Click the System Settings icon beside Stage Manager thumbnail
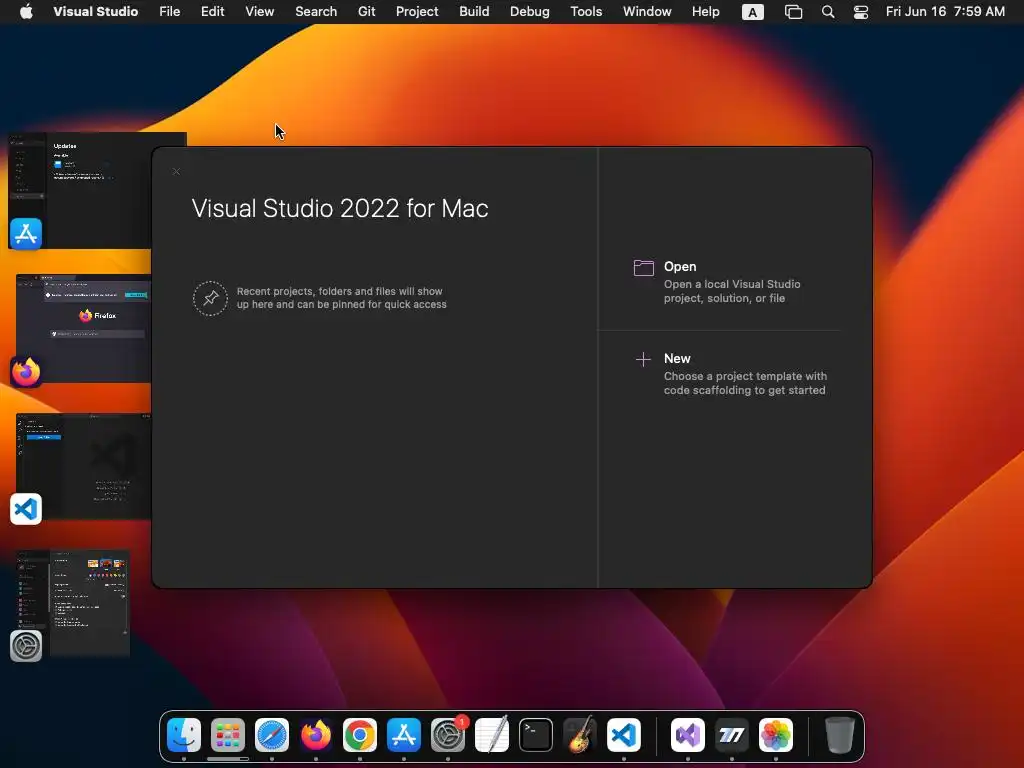This screenshot has height=768, width=1024. click(x=26, y=646)
